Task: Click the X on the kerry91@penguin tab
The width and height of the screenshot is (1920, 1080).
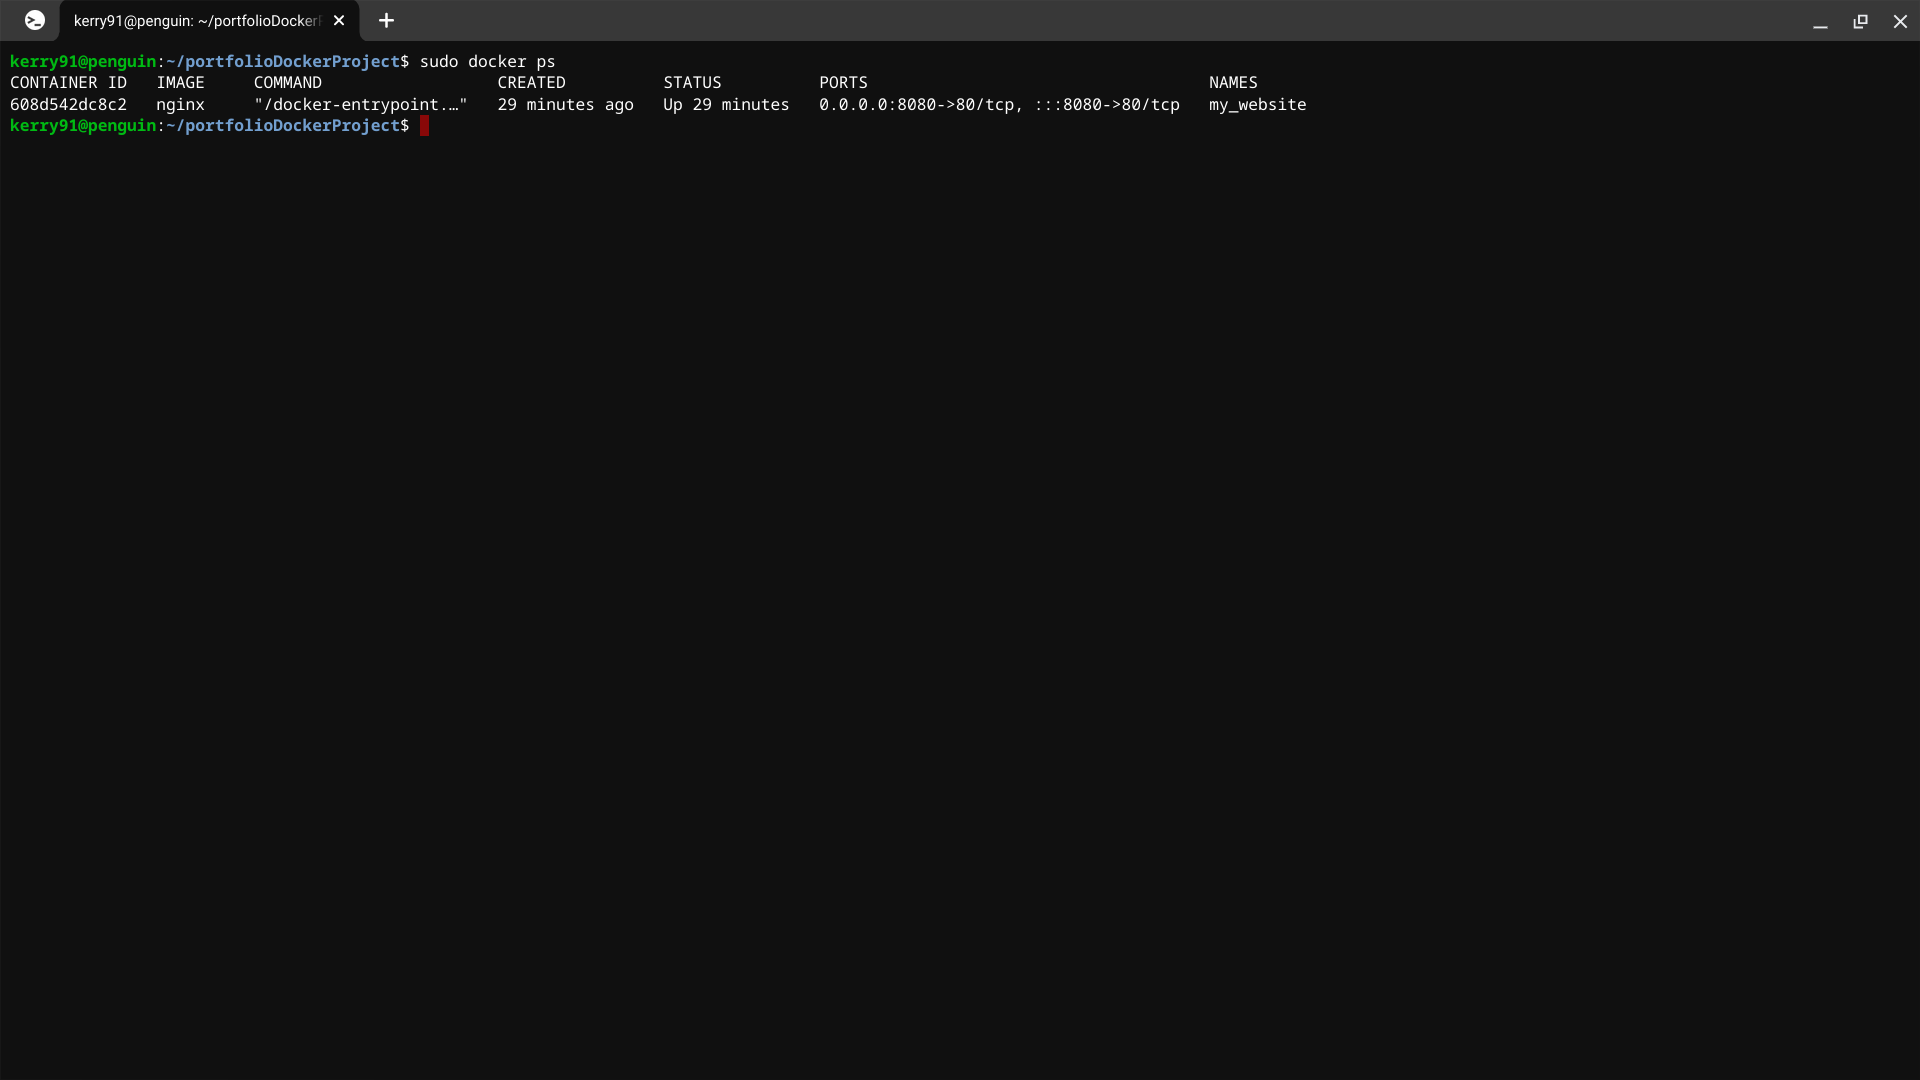Action: click(339, 20)
